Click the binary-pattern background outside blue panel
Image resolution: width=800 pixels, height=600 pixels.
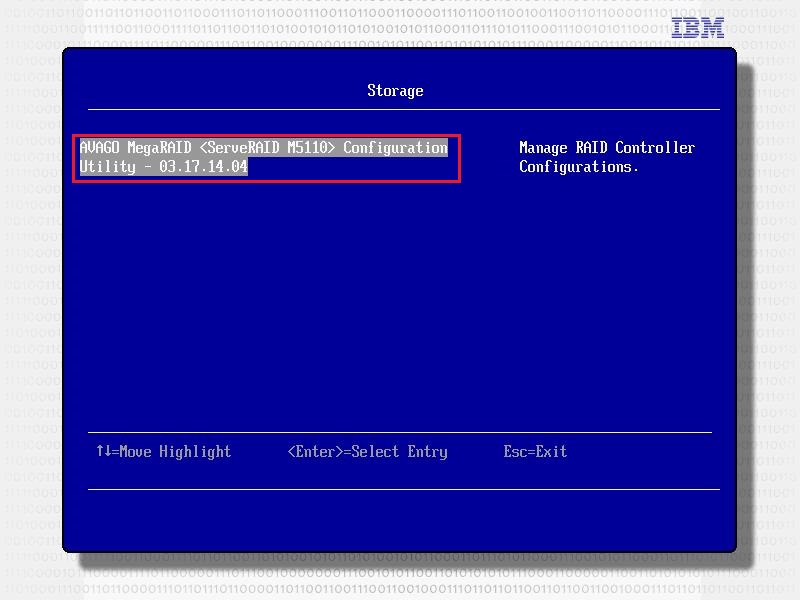30,300
